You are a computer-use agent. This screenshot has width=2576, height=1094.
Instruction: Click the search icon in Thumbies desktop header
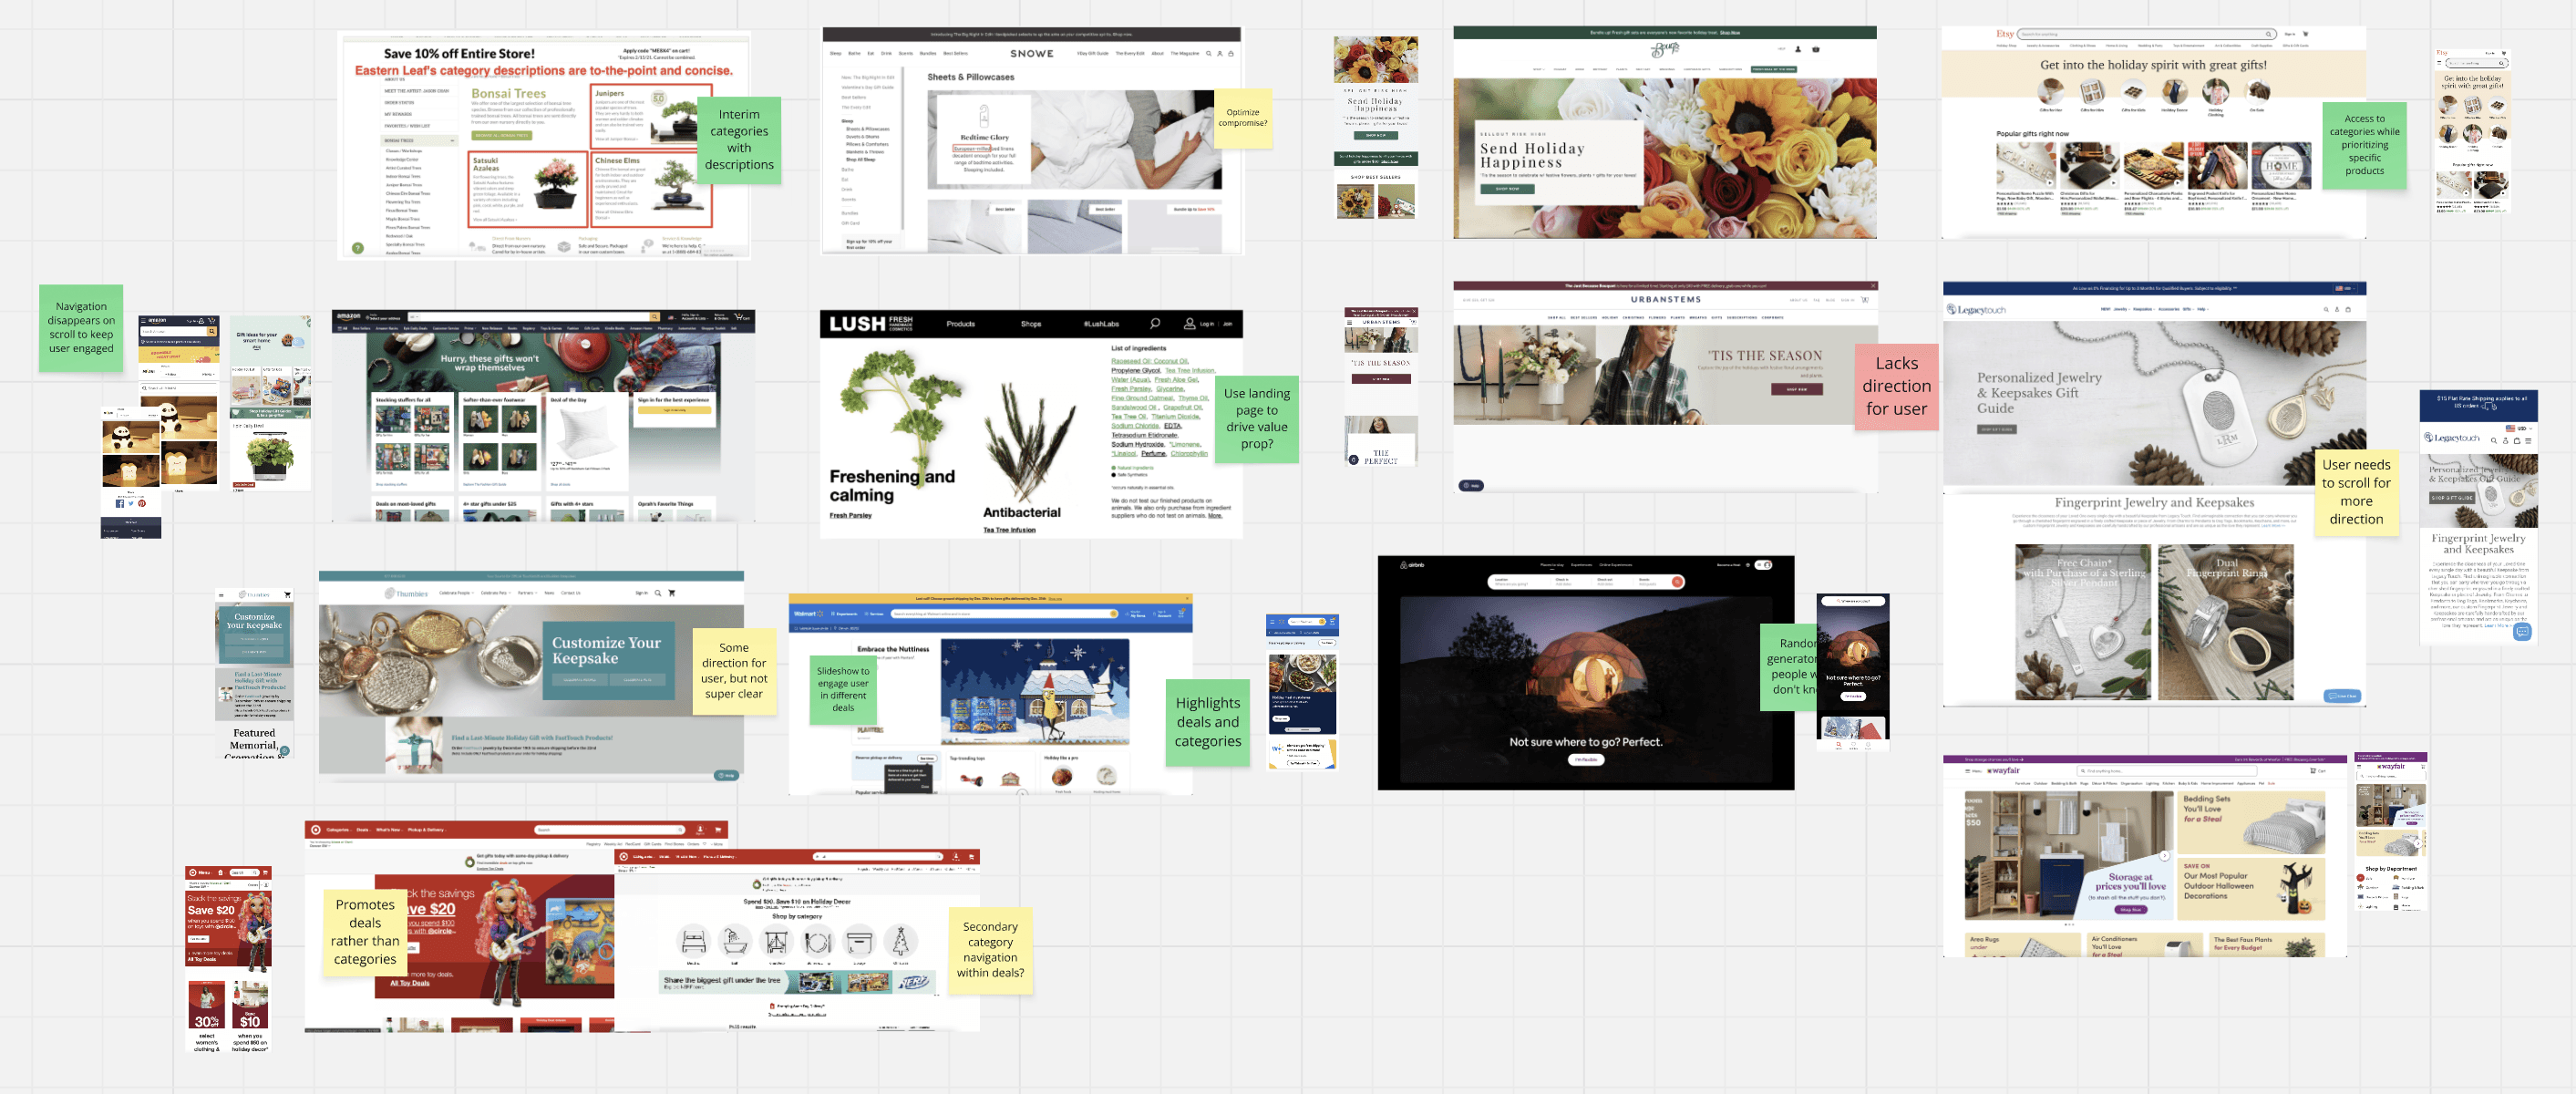(x=658, y=593)
